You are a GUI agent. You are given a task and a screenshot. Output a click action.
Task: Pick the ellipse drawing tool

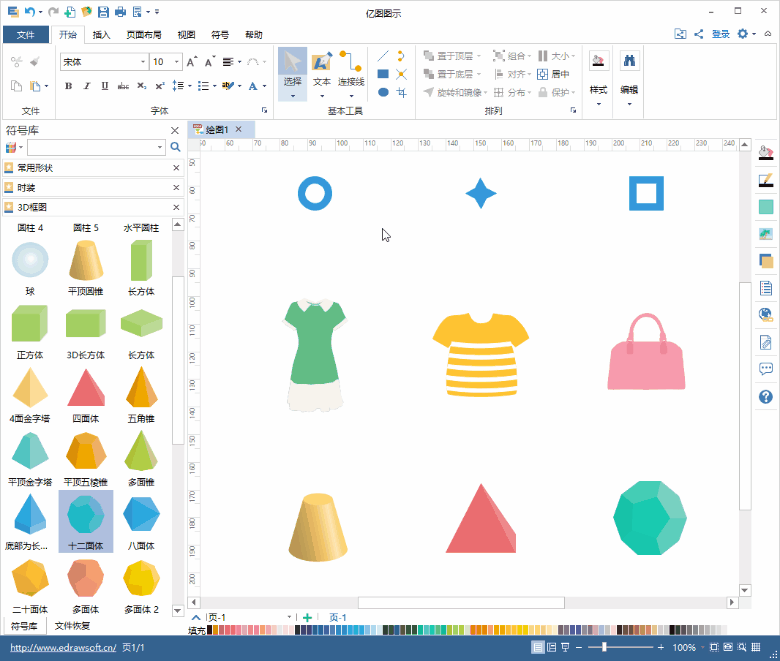tap(383, 92)
